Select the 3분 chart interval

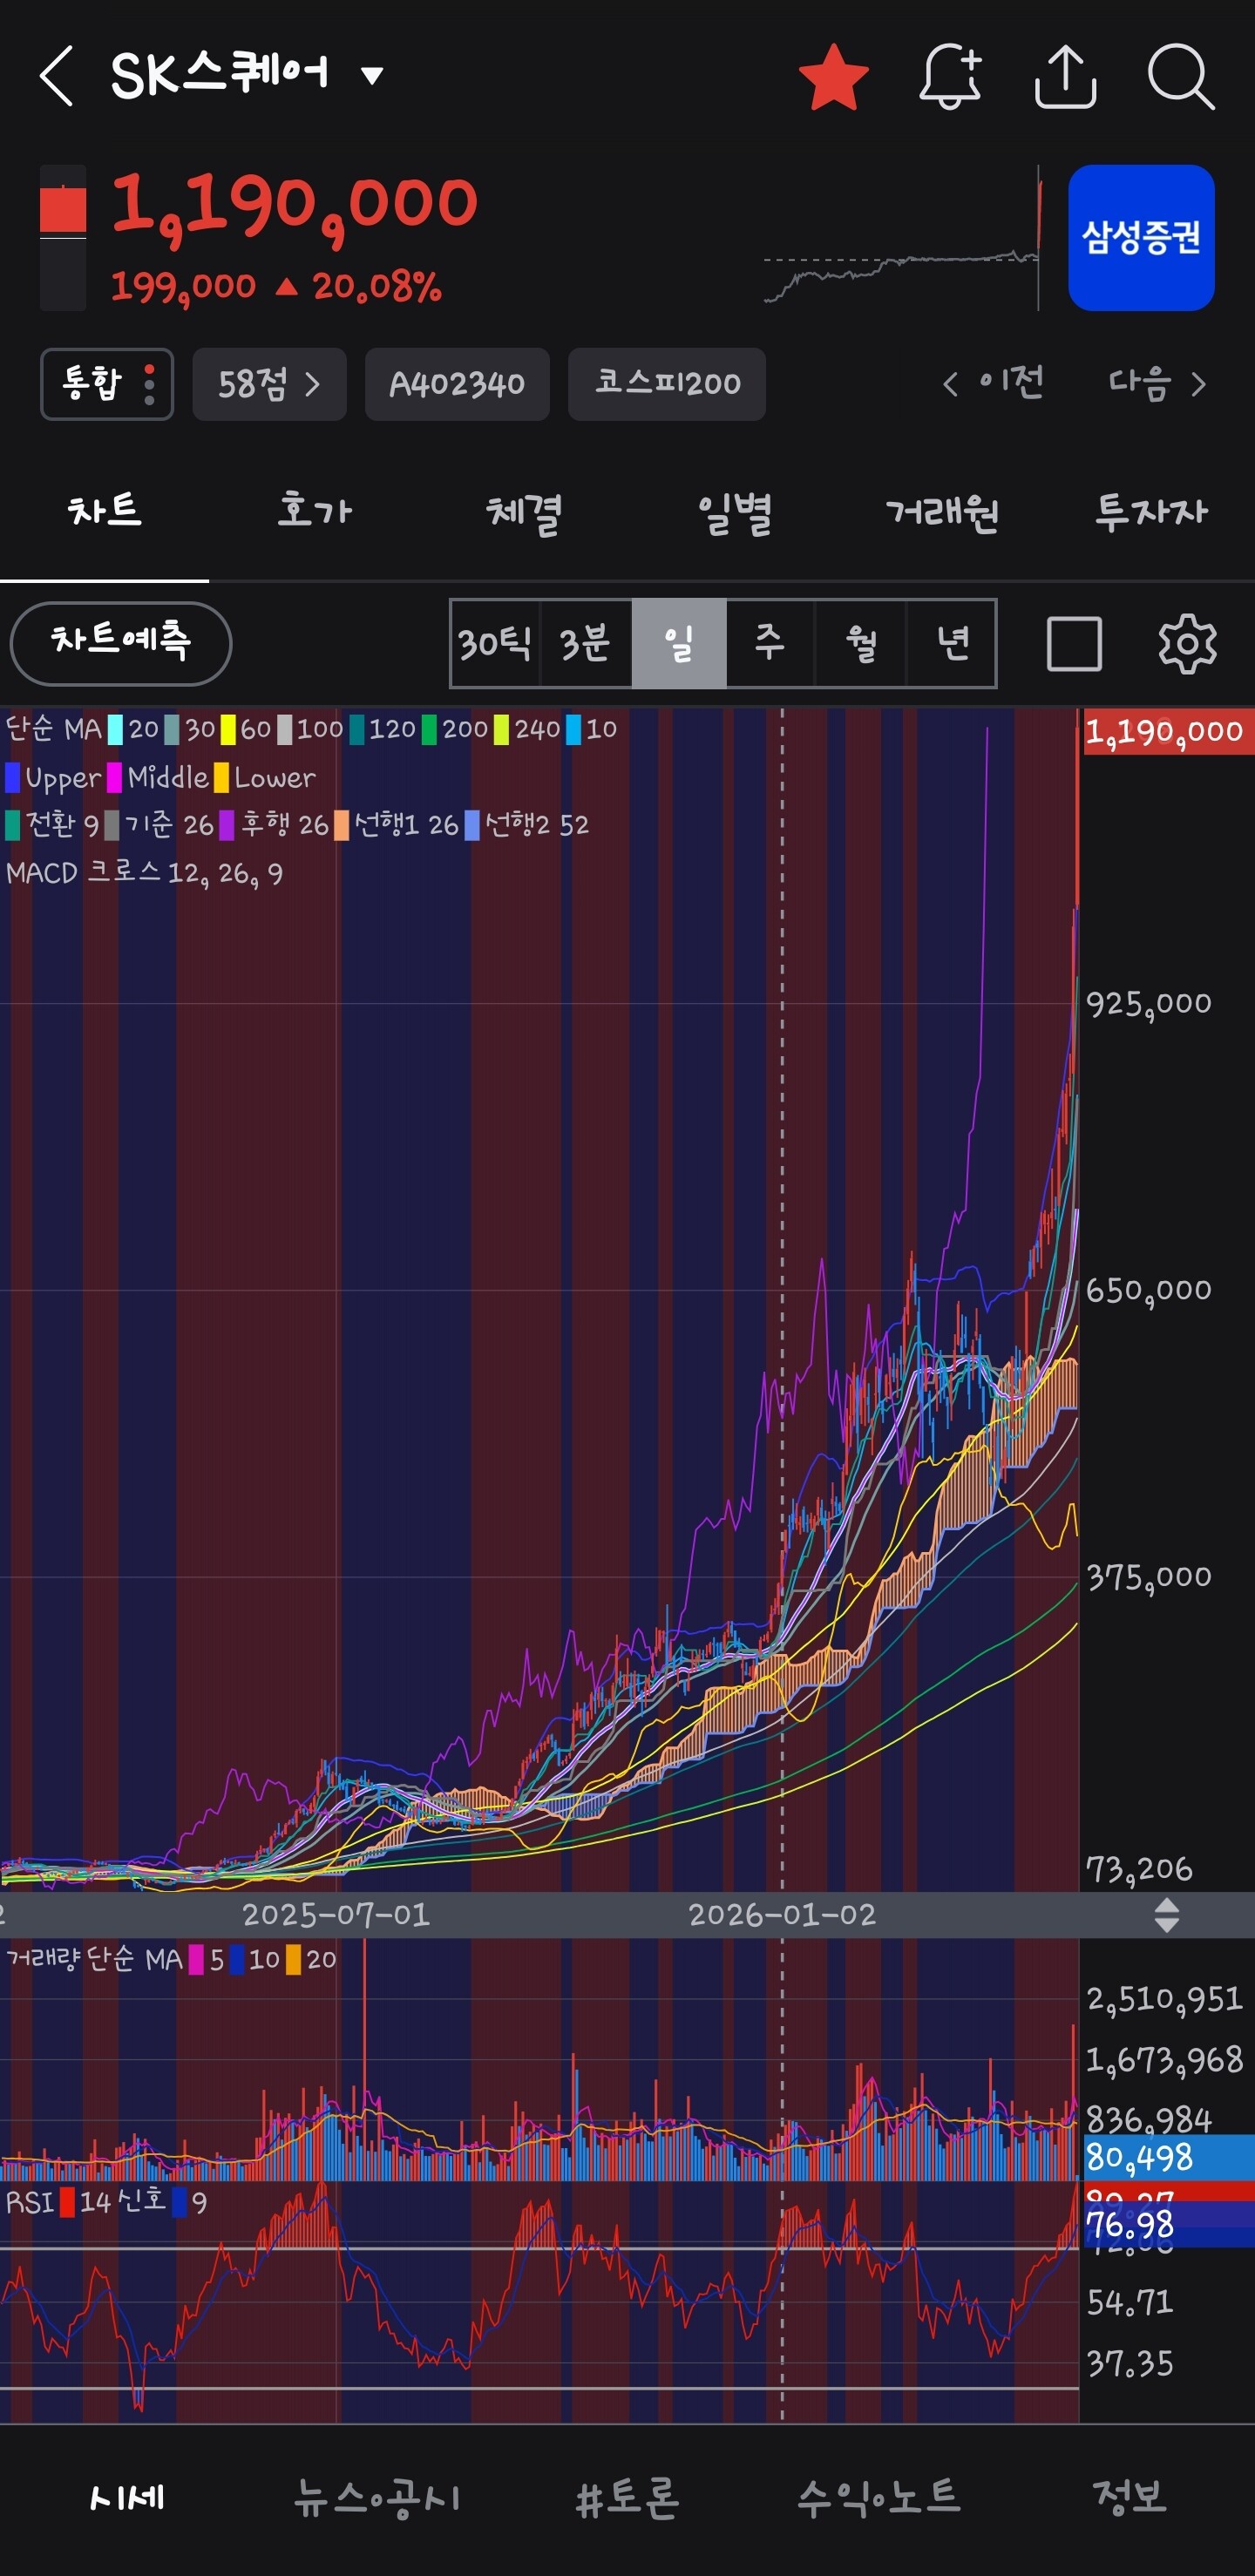tap(585, 643)
